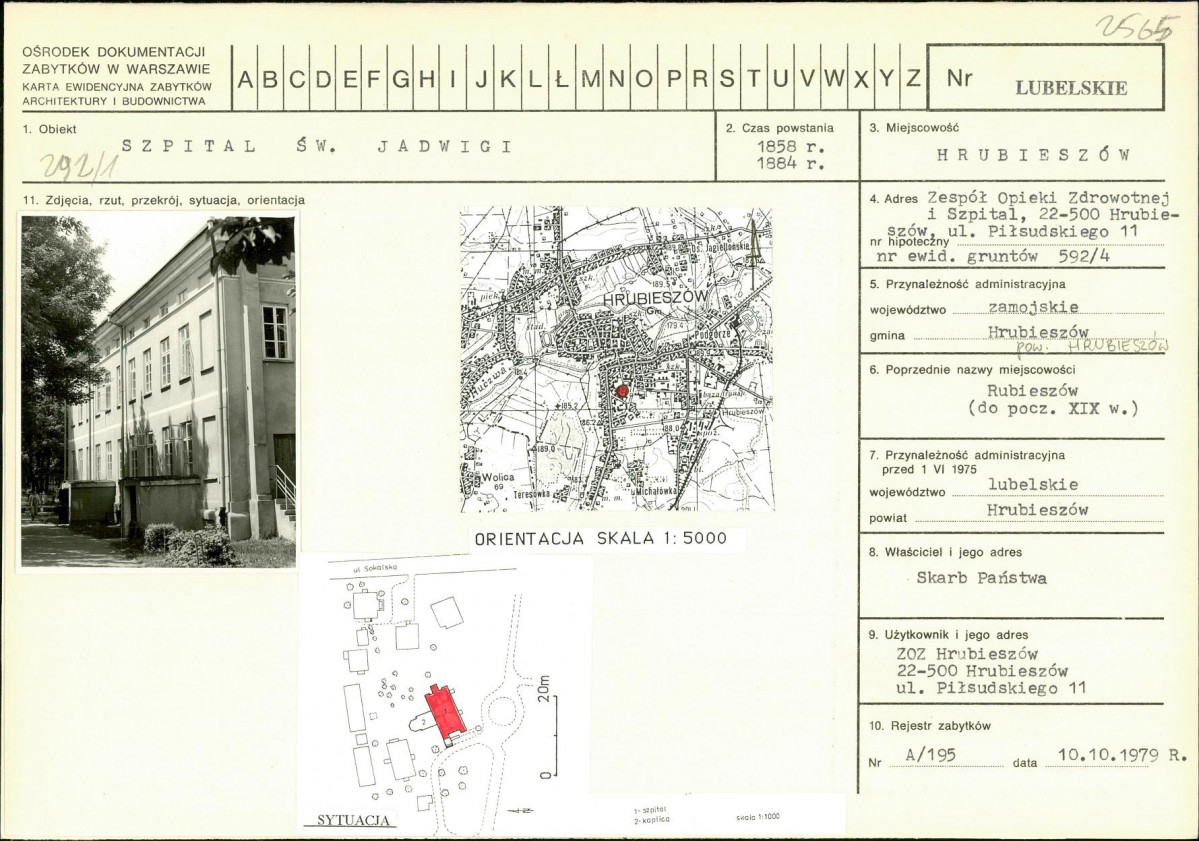Select the LUBELSKIE stamp text
The height and width of the screenshot is (841, 1199).
[x=1071, y=88]
